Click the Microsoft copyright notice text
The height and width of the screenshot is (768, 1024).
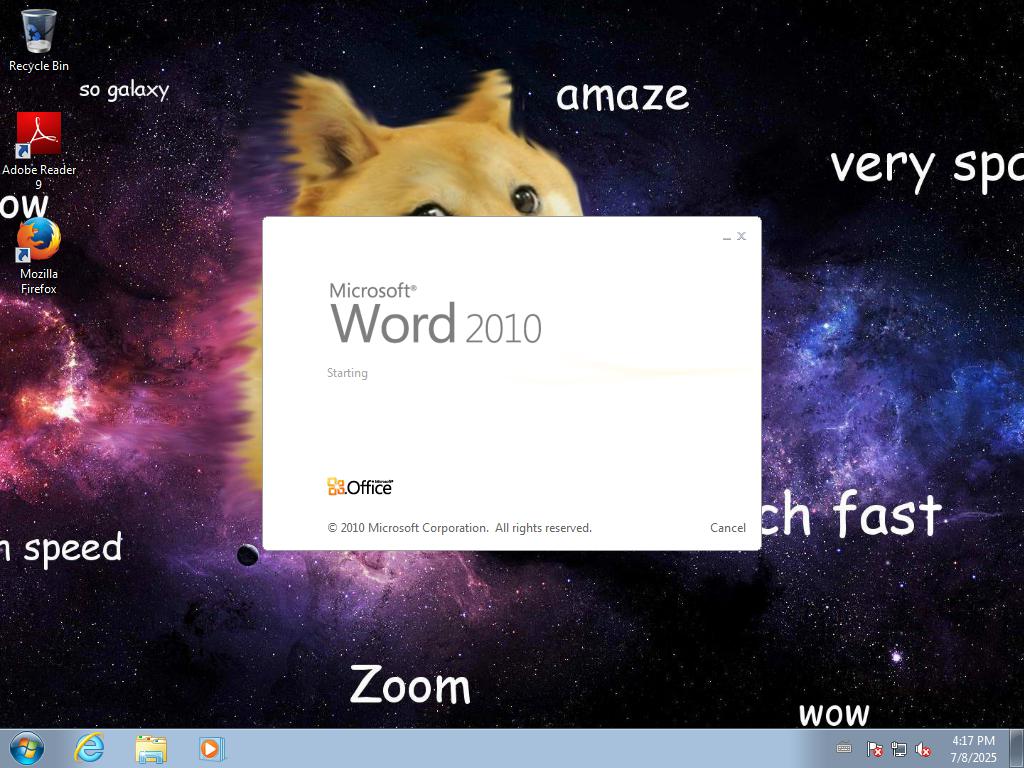[459, 528]
